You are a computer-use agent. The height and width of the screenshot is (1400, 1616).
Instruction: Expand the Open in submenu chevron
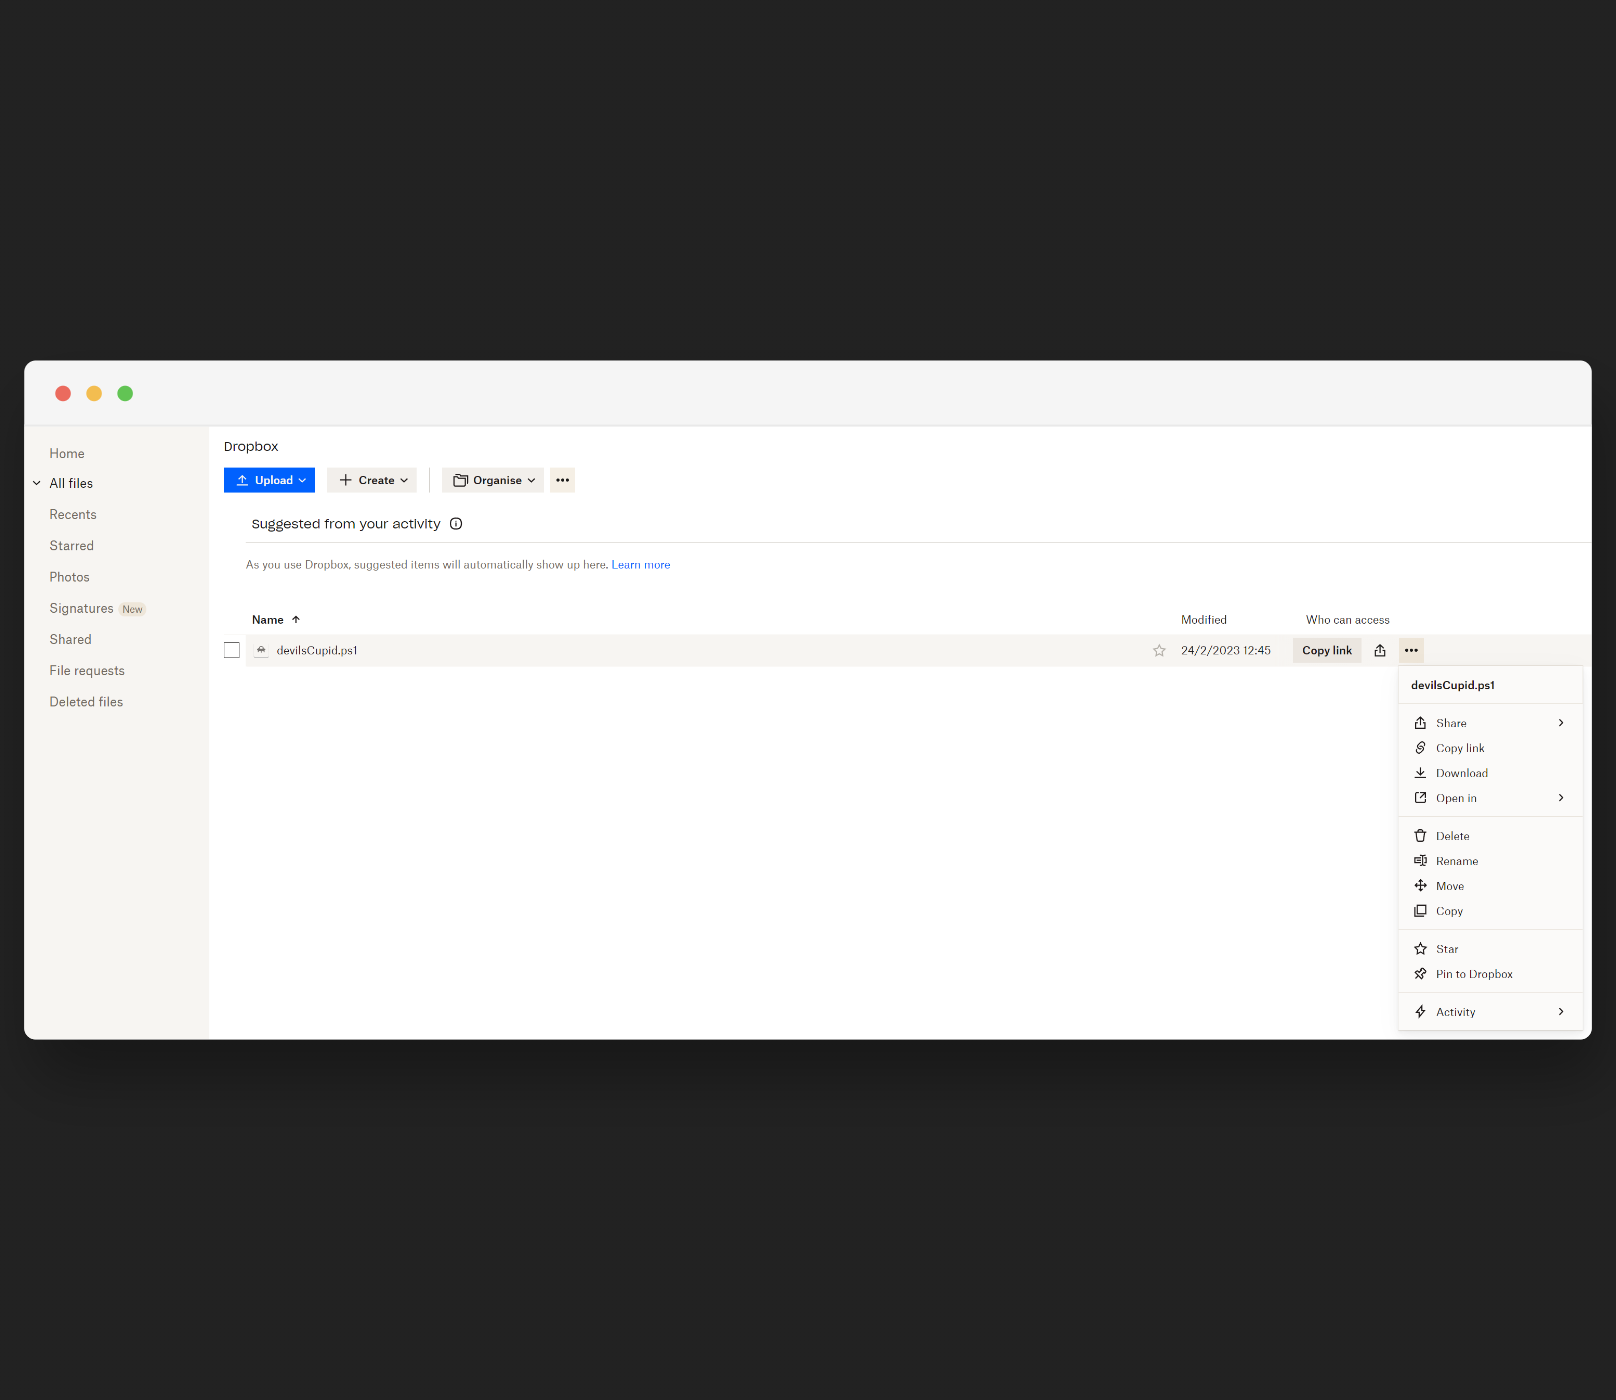coord(1561,798)
